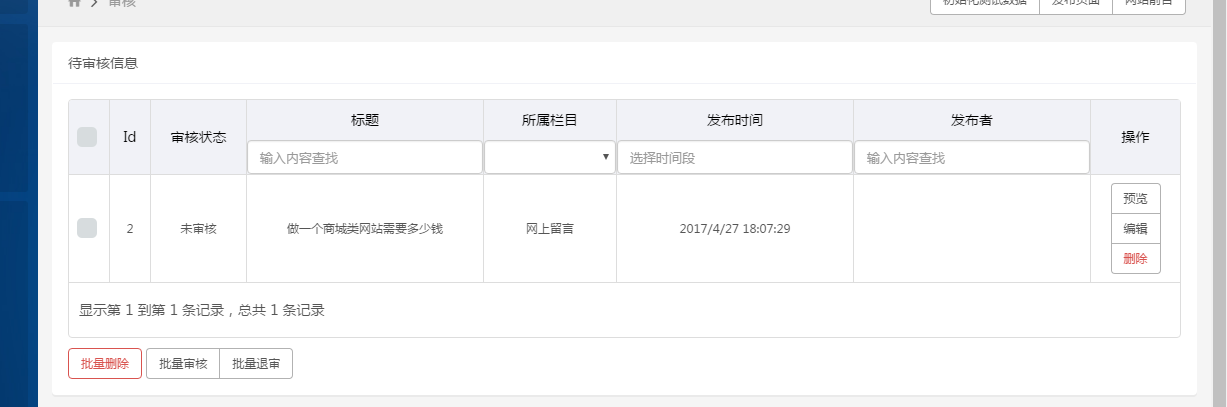Click the 网站前台 button at top right
Image resolution: width=1227 pixels, height=407 pixels.
tap(1149, 5)
